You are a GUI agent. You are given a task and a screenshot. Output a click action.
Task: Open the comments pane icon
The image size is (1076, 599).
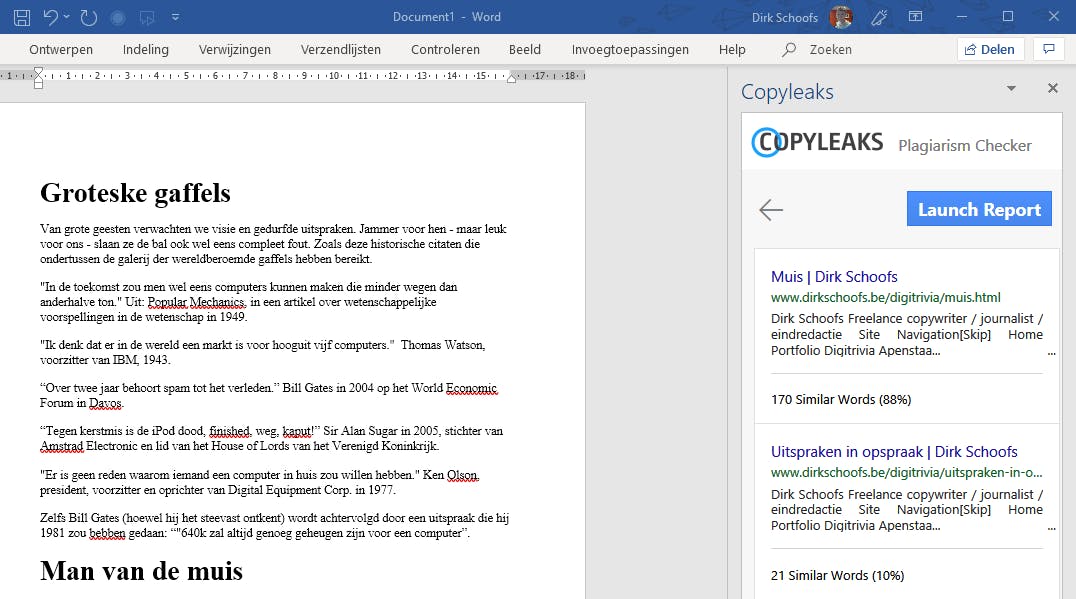[1048, 49]
